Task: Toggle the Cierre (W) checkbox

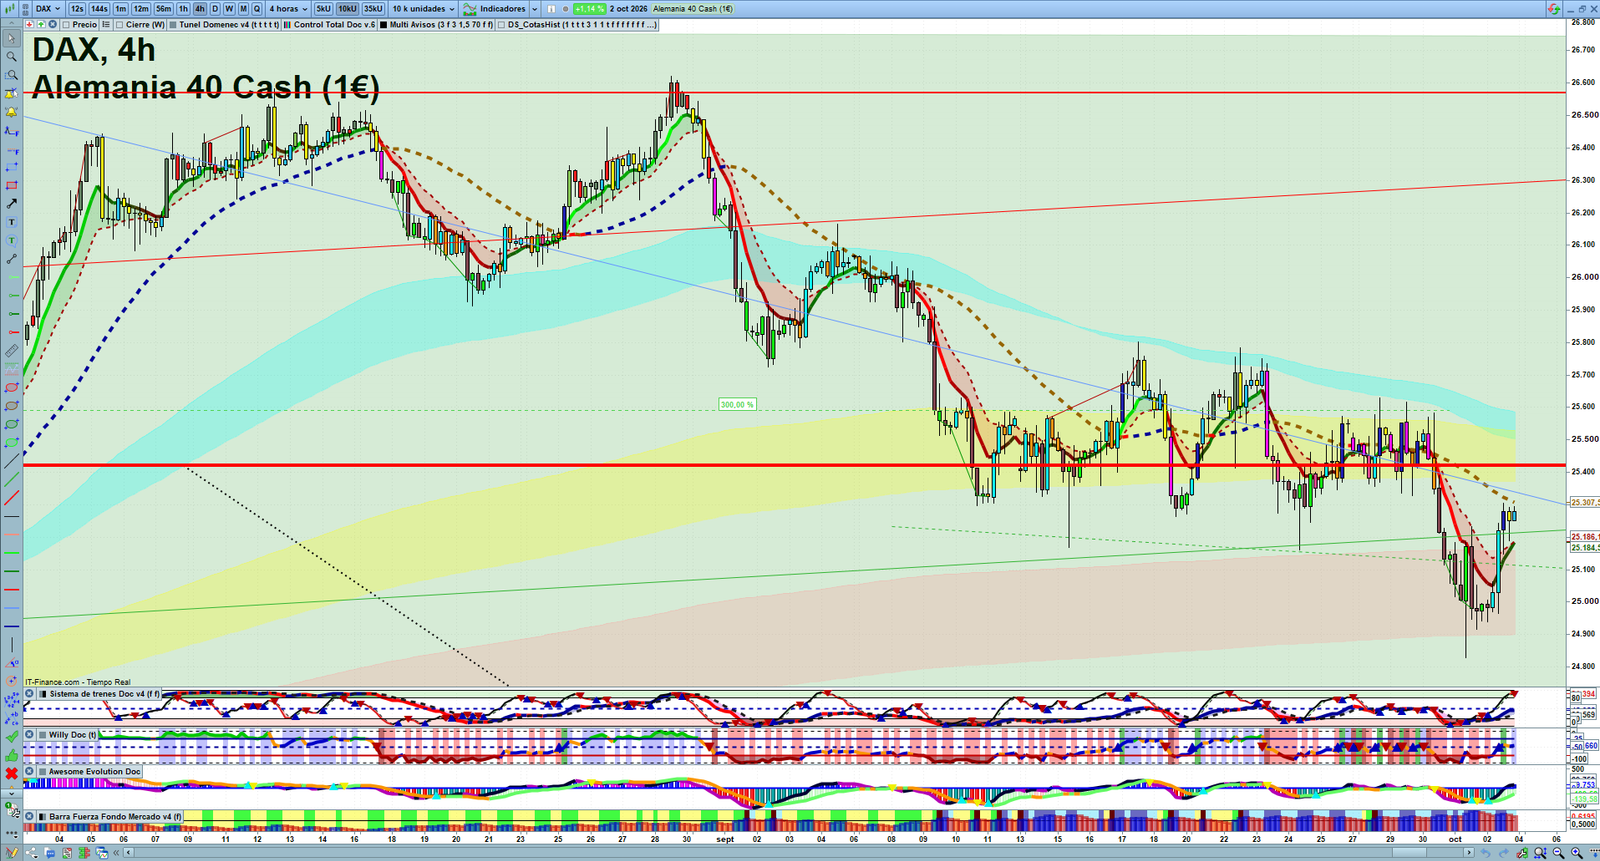Action: tap(119, 24)
